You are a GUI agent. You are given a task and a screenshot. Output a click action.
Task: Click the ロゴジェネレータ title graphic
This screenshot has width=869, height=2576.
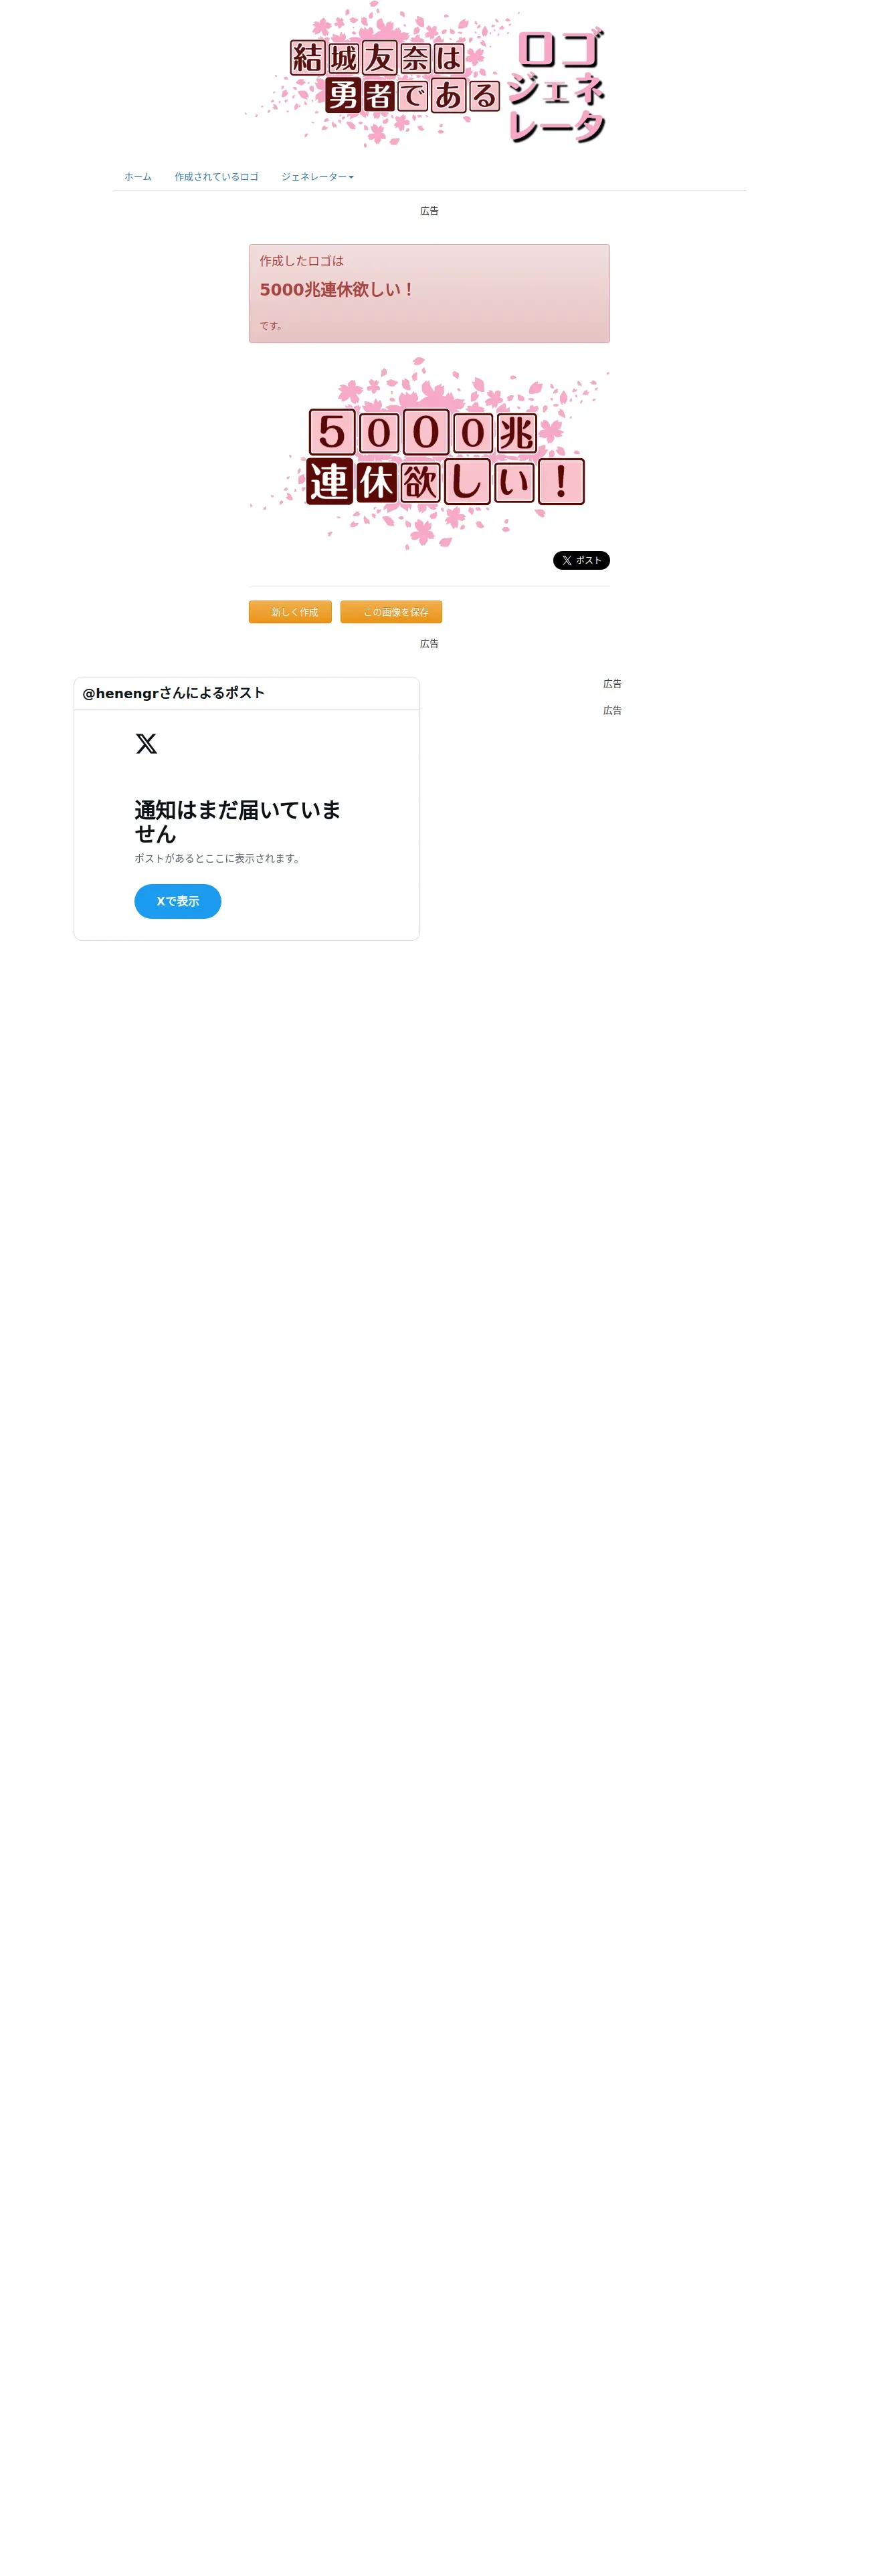(557, 86)
